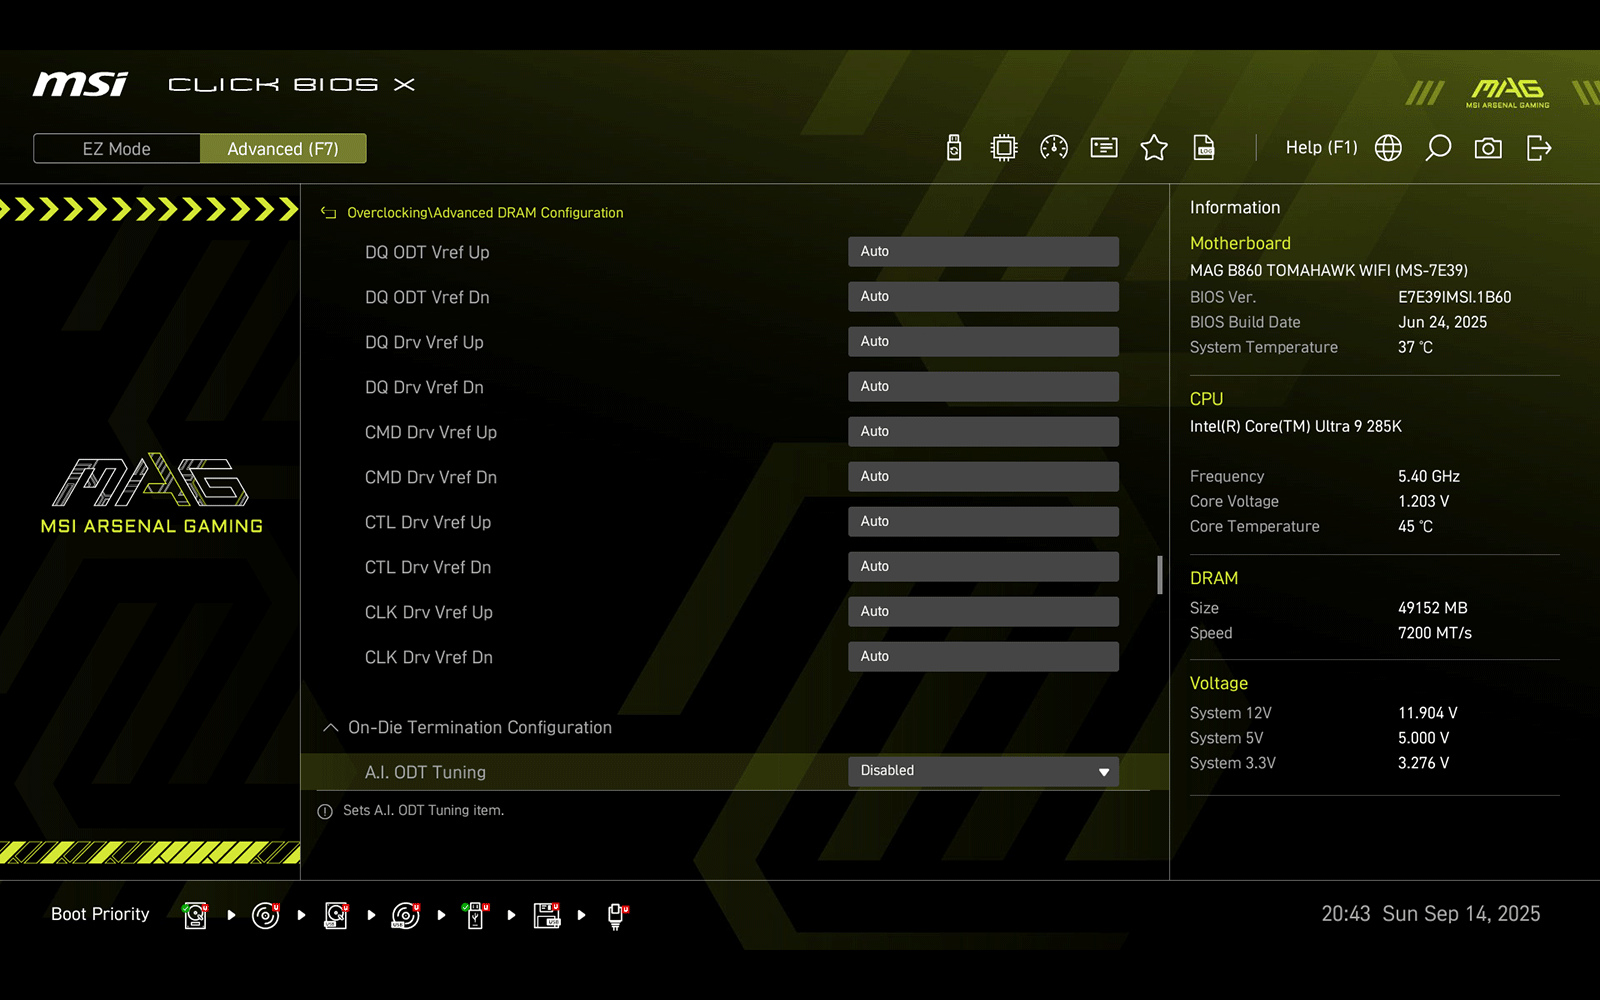Open the LOG file icon
Image resolution: width=1600 pixels, height=1000 pixels.
coord(1204,148)
